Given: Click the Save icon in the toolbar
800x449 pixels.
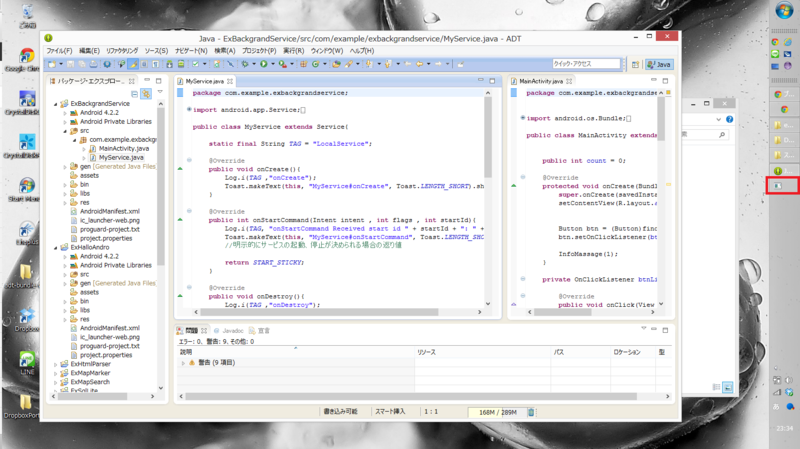Looking at the screenshot, I should [x=70, y=64].
